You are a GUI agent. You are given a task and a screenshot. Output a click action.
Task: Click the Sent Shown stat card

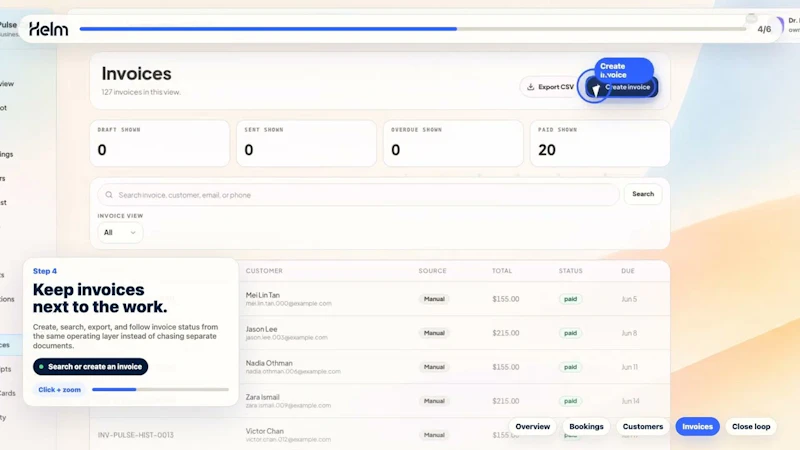click(x=306, y=143)
